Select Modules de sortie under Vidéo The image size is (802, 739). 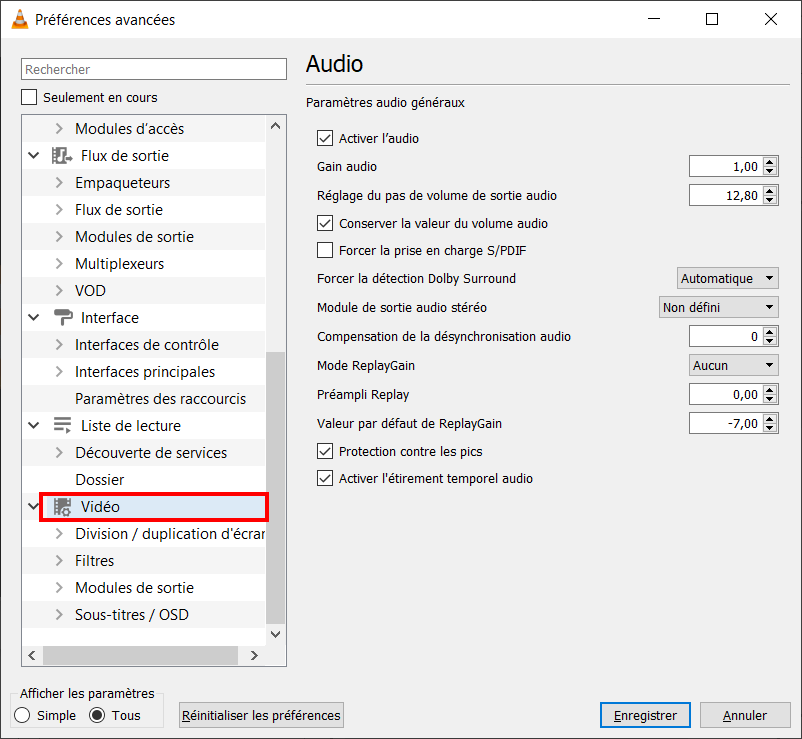point(134,588)
